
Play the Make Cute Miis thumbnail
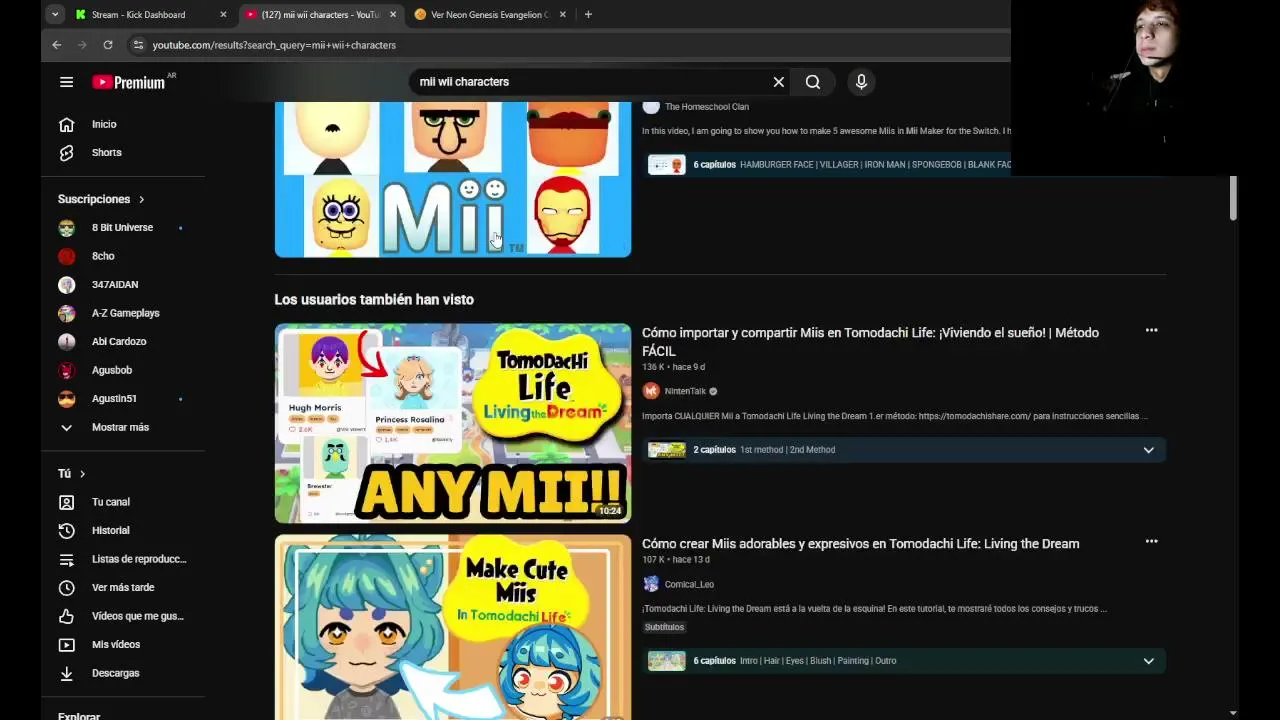pos(453,627)
